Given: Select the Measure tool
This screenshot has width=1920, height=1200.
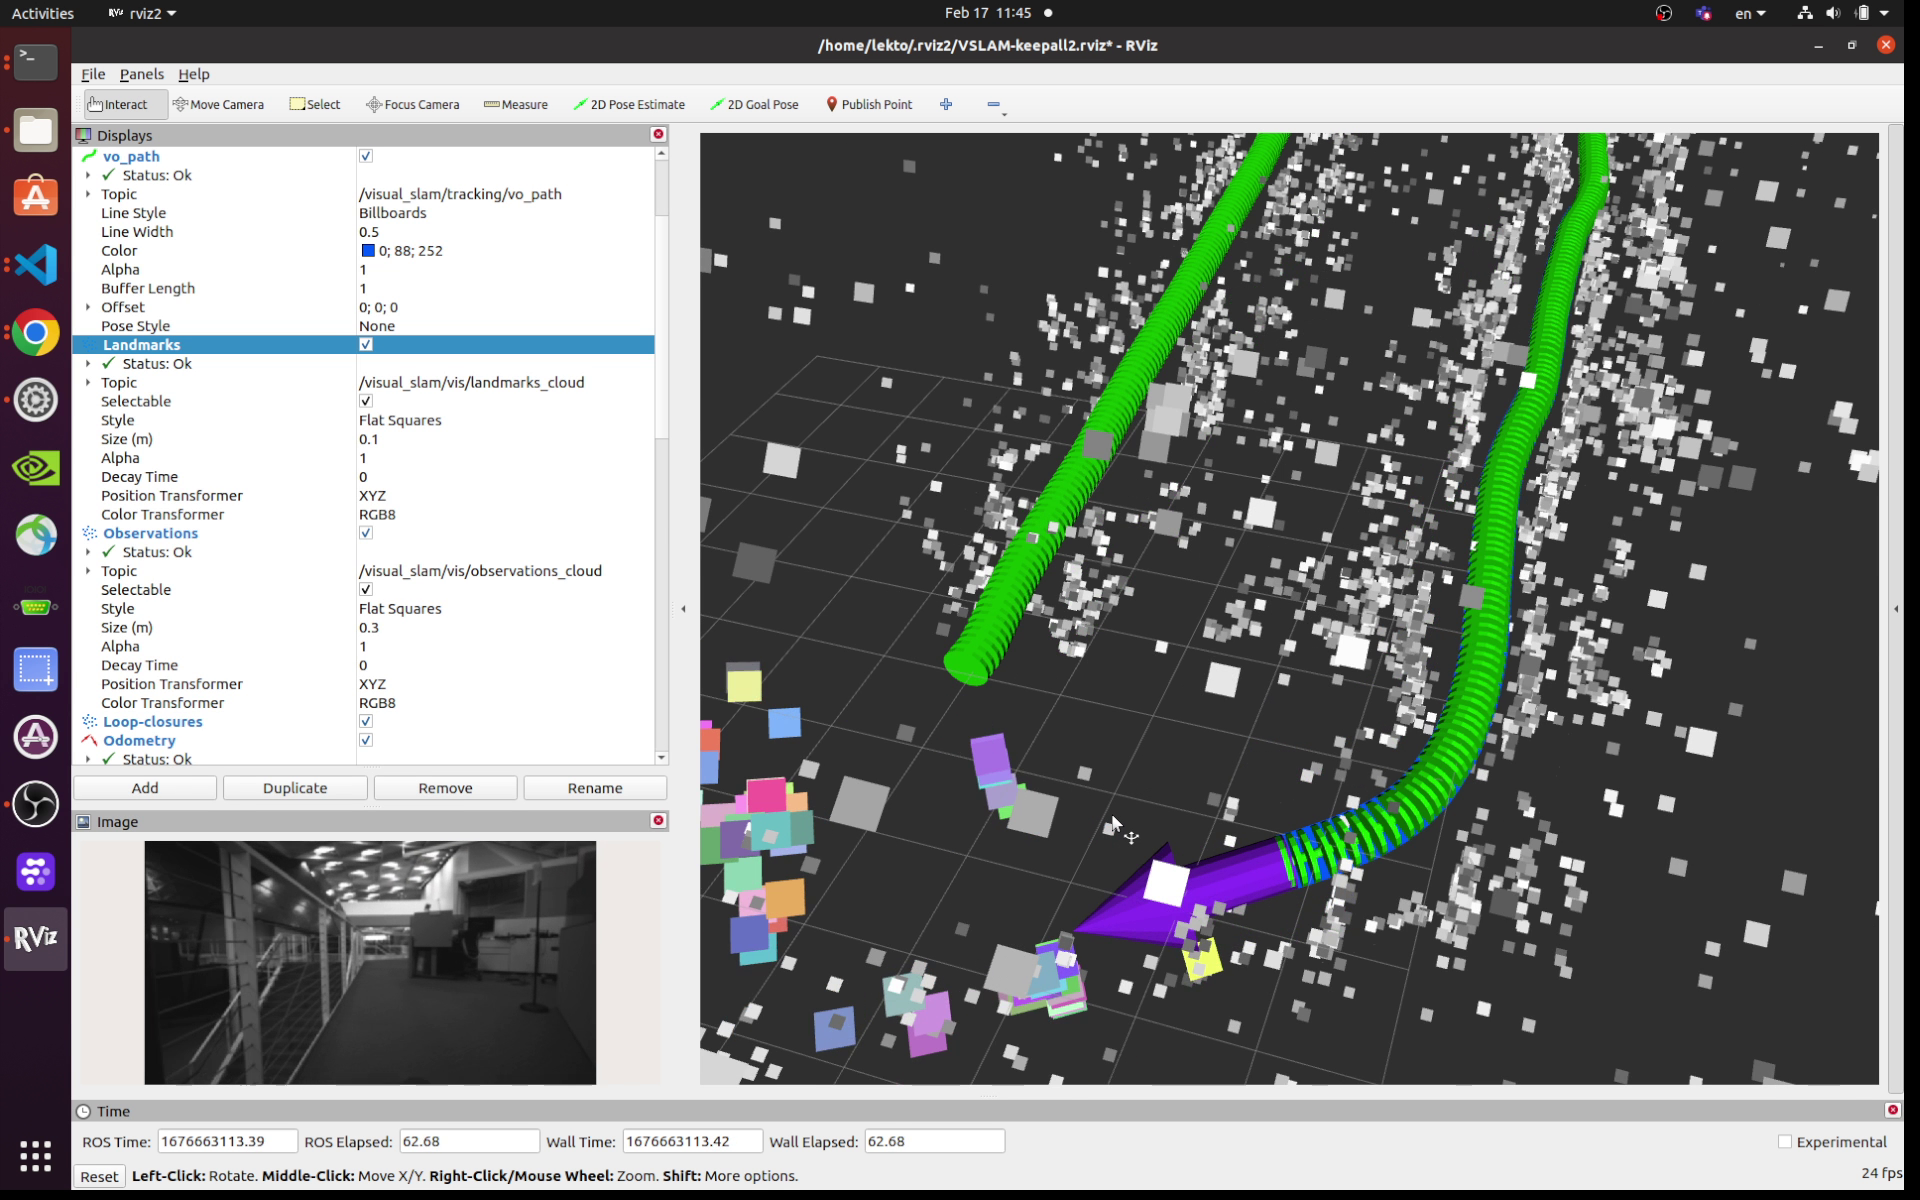Looking at the screenshot, I should pos(516,104).
